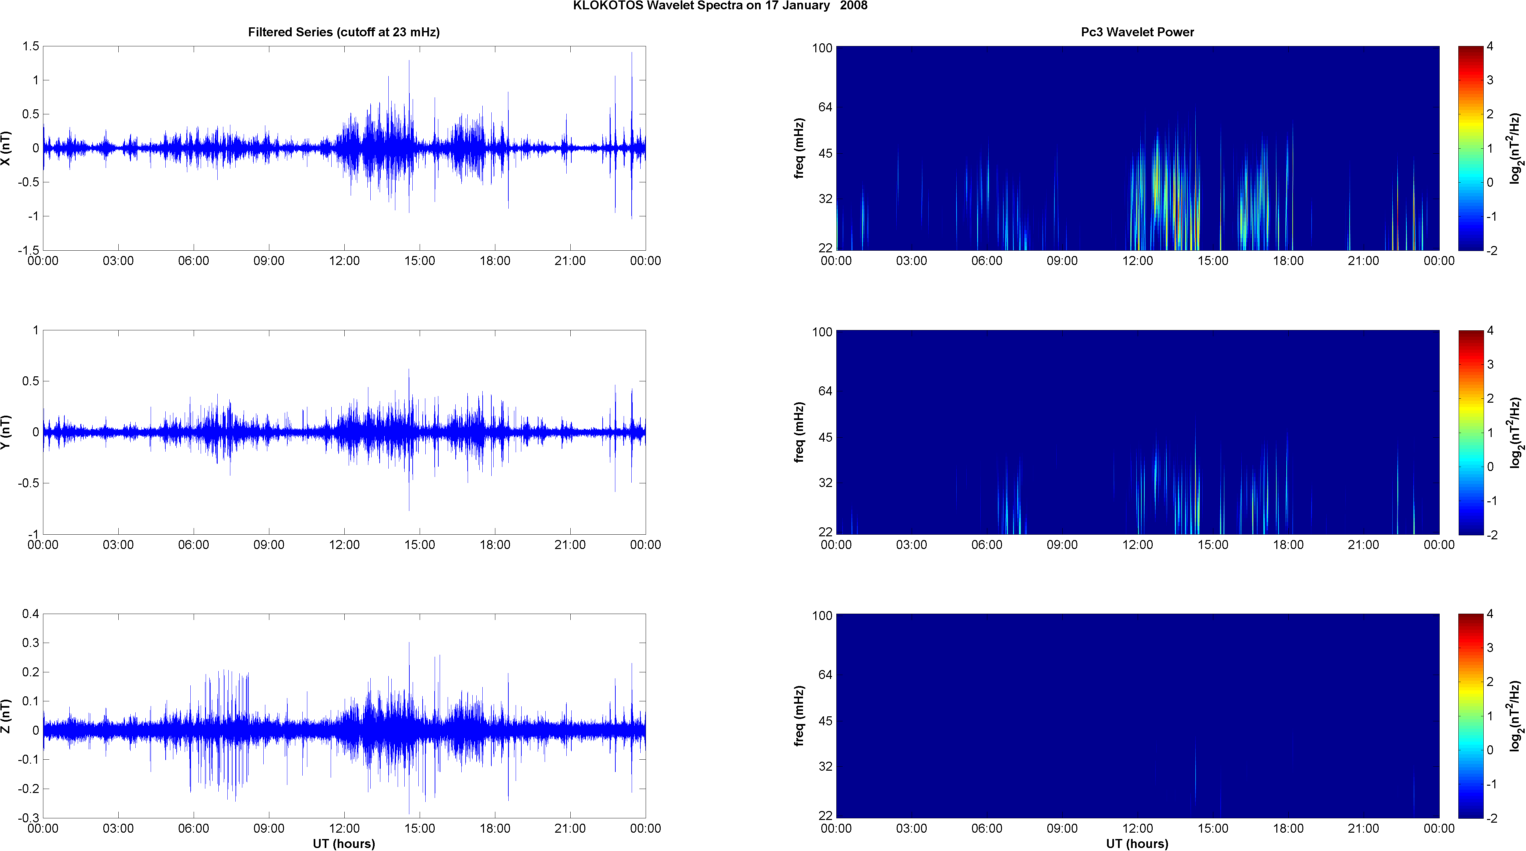Click 'freq (mHz)' label of the bottom spectrogram
The width and height of the screenshot is (1526, 851).
[x=799, y=716]
